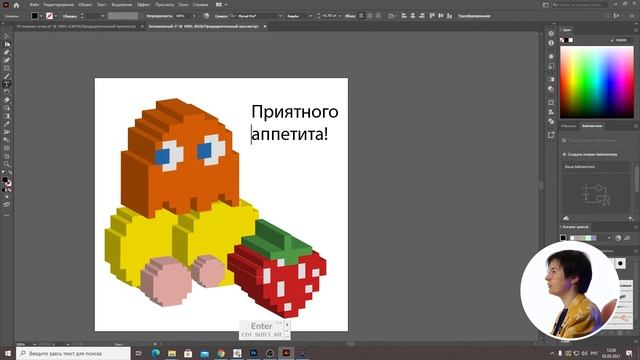Select the Pen tool
The image size is (640, 360).
pos(7,52)
